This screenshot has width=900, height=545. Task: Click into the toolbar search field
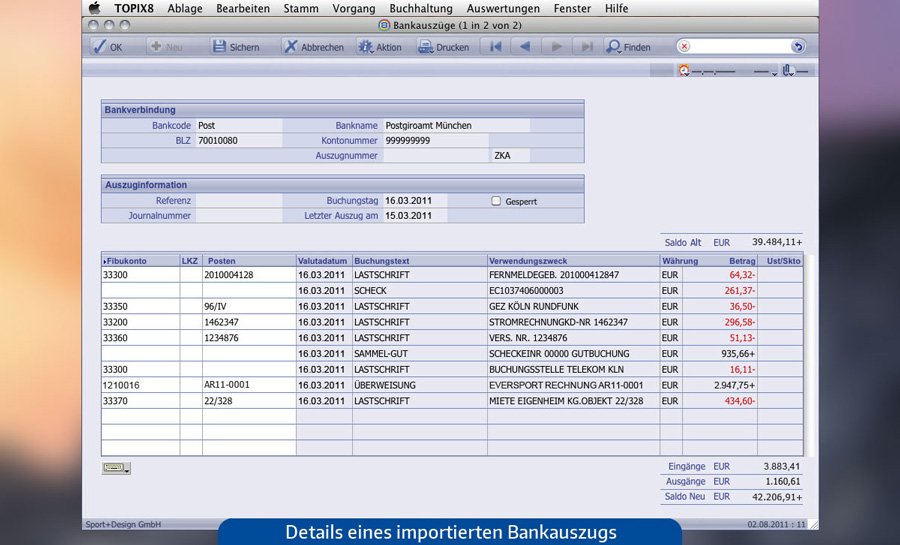pyautogui.click(x=740, y=46)
